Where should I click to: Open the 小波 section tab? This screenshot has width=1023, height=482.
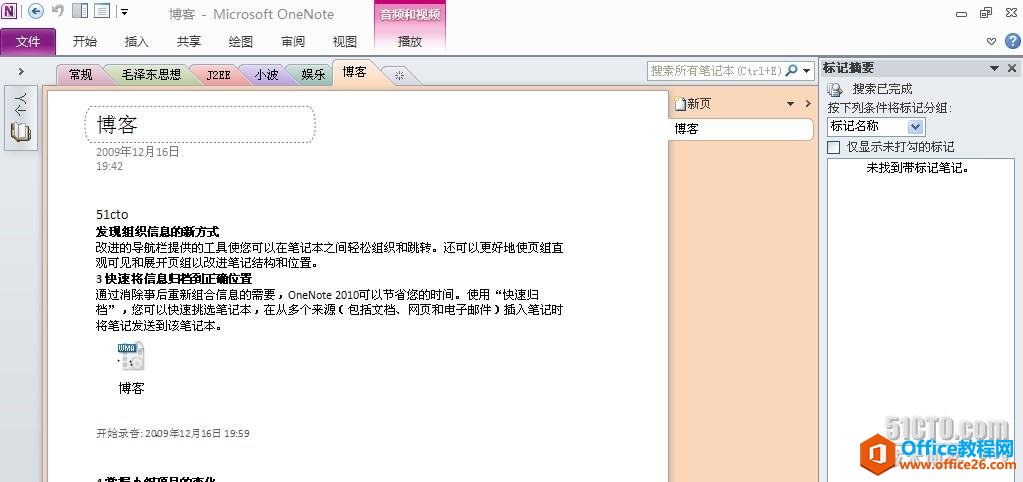[x=266, y=75]
